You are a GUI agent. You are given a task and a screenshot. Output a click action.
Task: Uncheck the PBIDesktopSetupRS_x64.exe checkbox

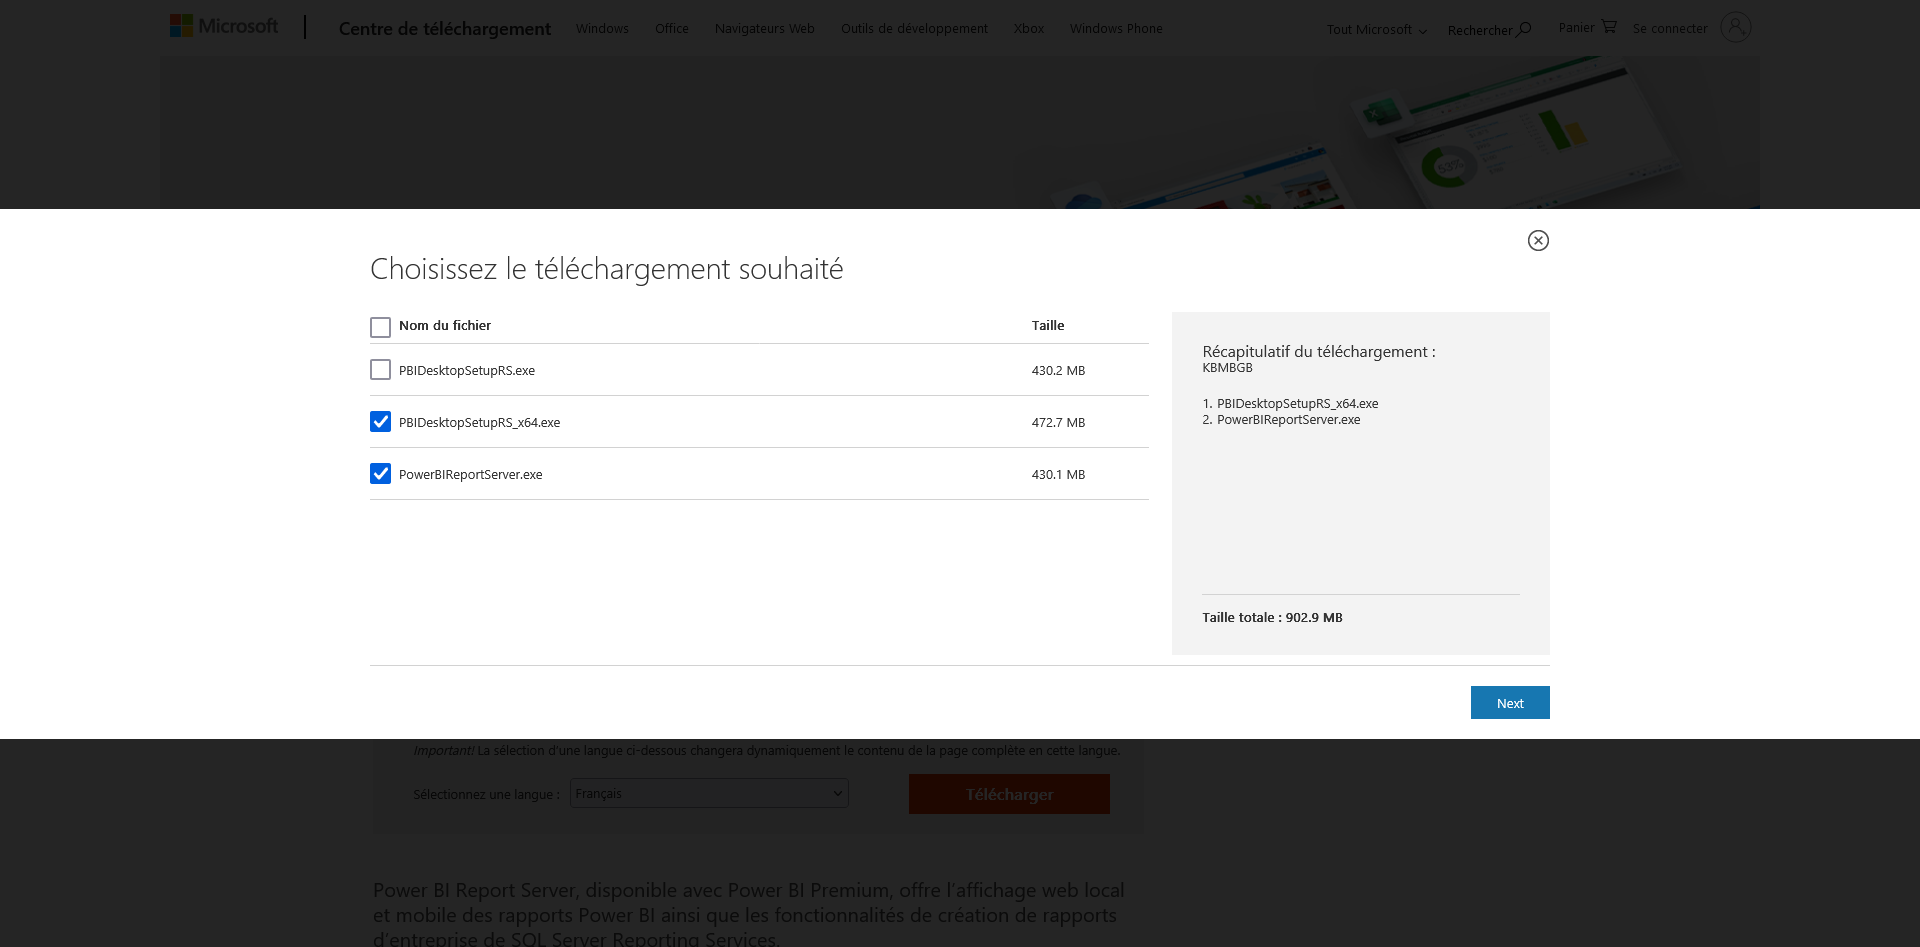point(380,422)
